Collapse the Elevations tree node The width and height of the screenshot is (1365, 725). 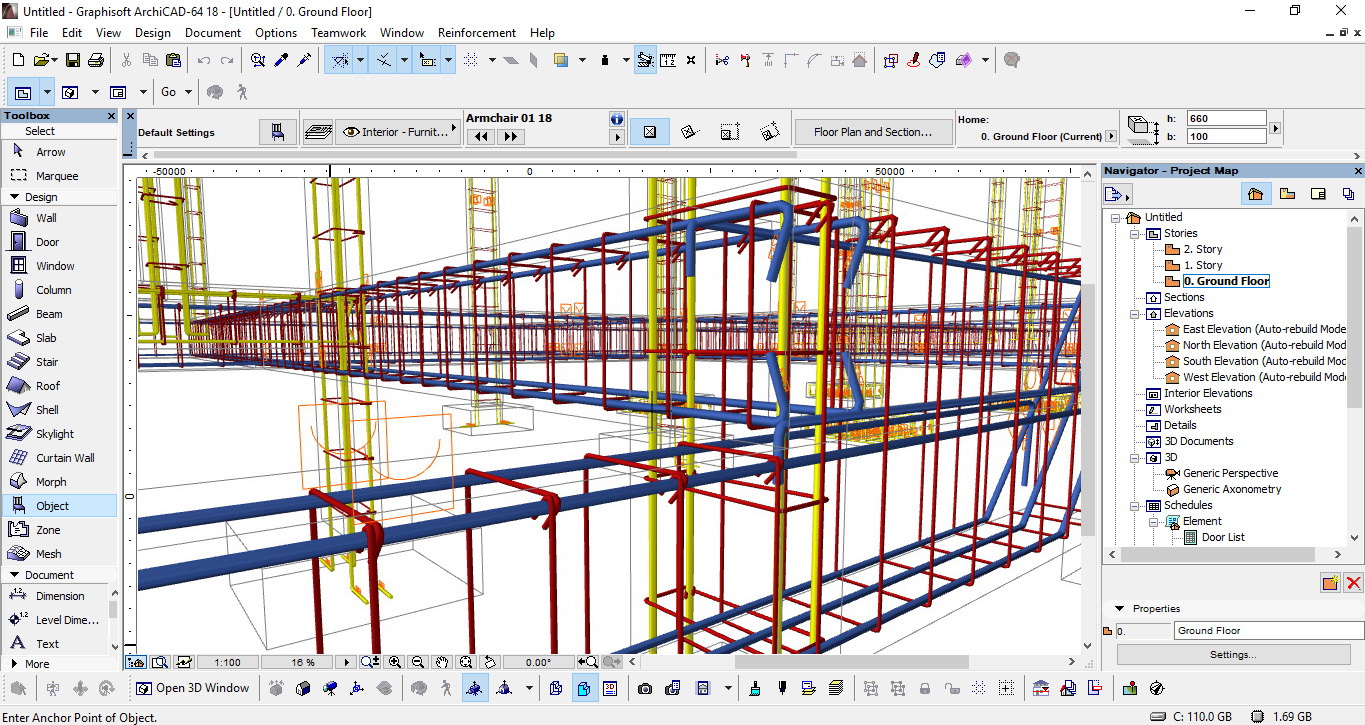[1135, 313]
